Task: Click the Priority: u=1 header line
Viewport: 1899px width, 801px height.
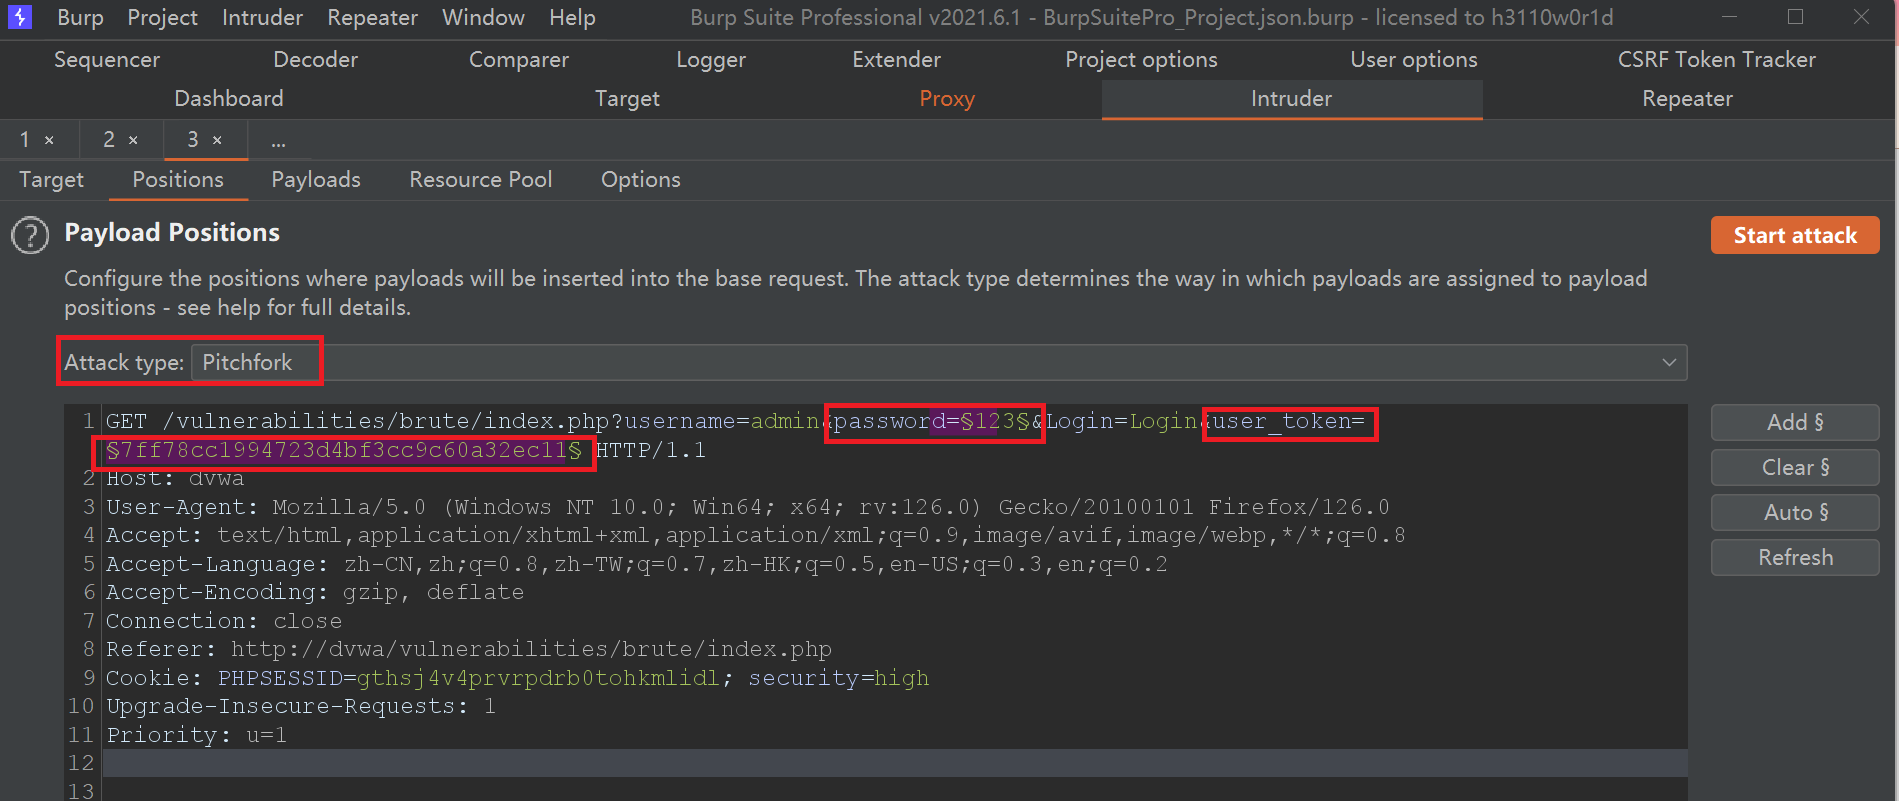Action: click(x=197, y=736)
